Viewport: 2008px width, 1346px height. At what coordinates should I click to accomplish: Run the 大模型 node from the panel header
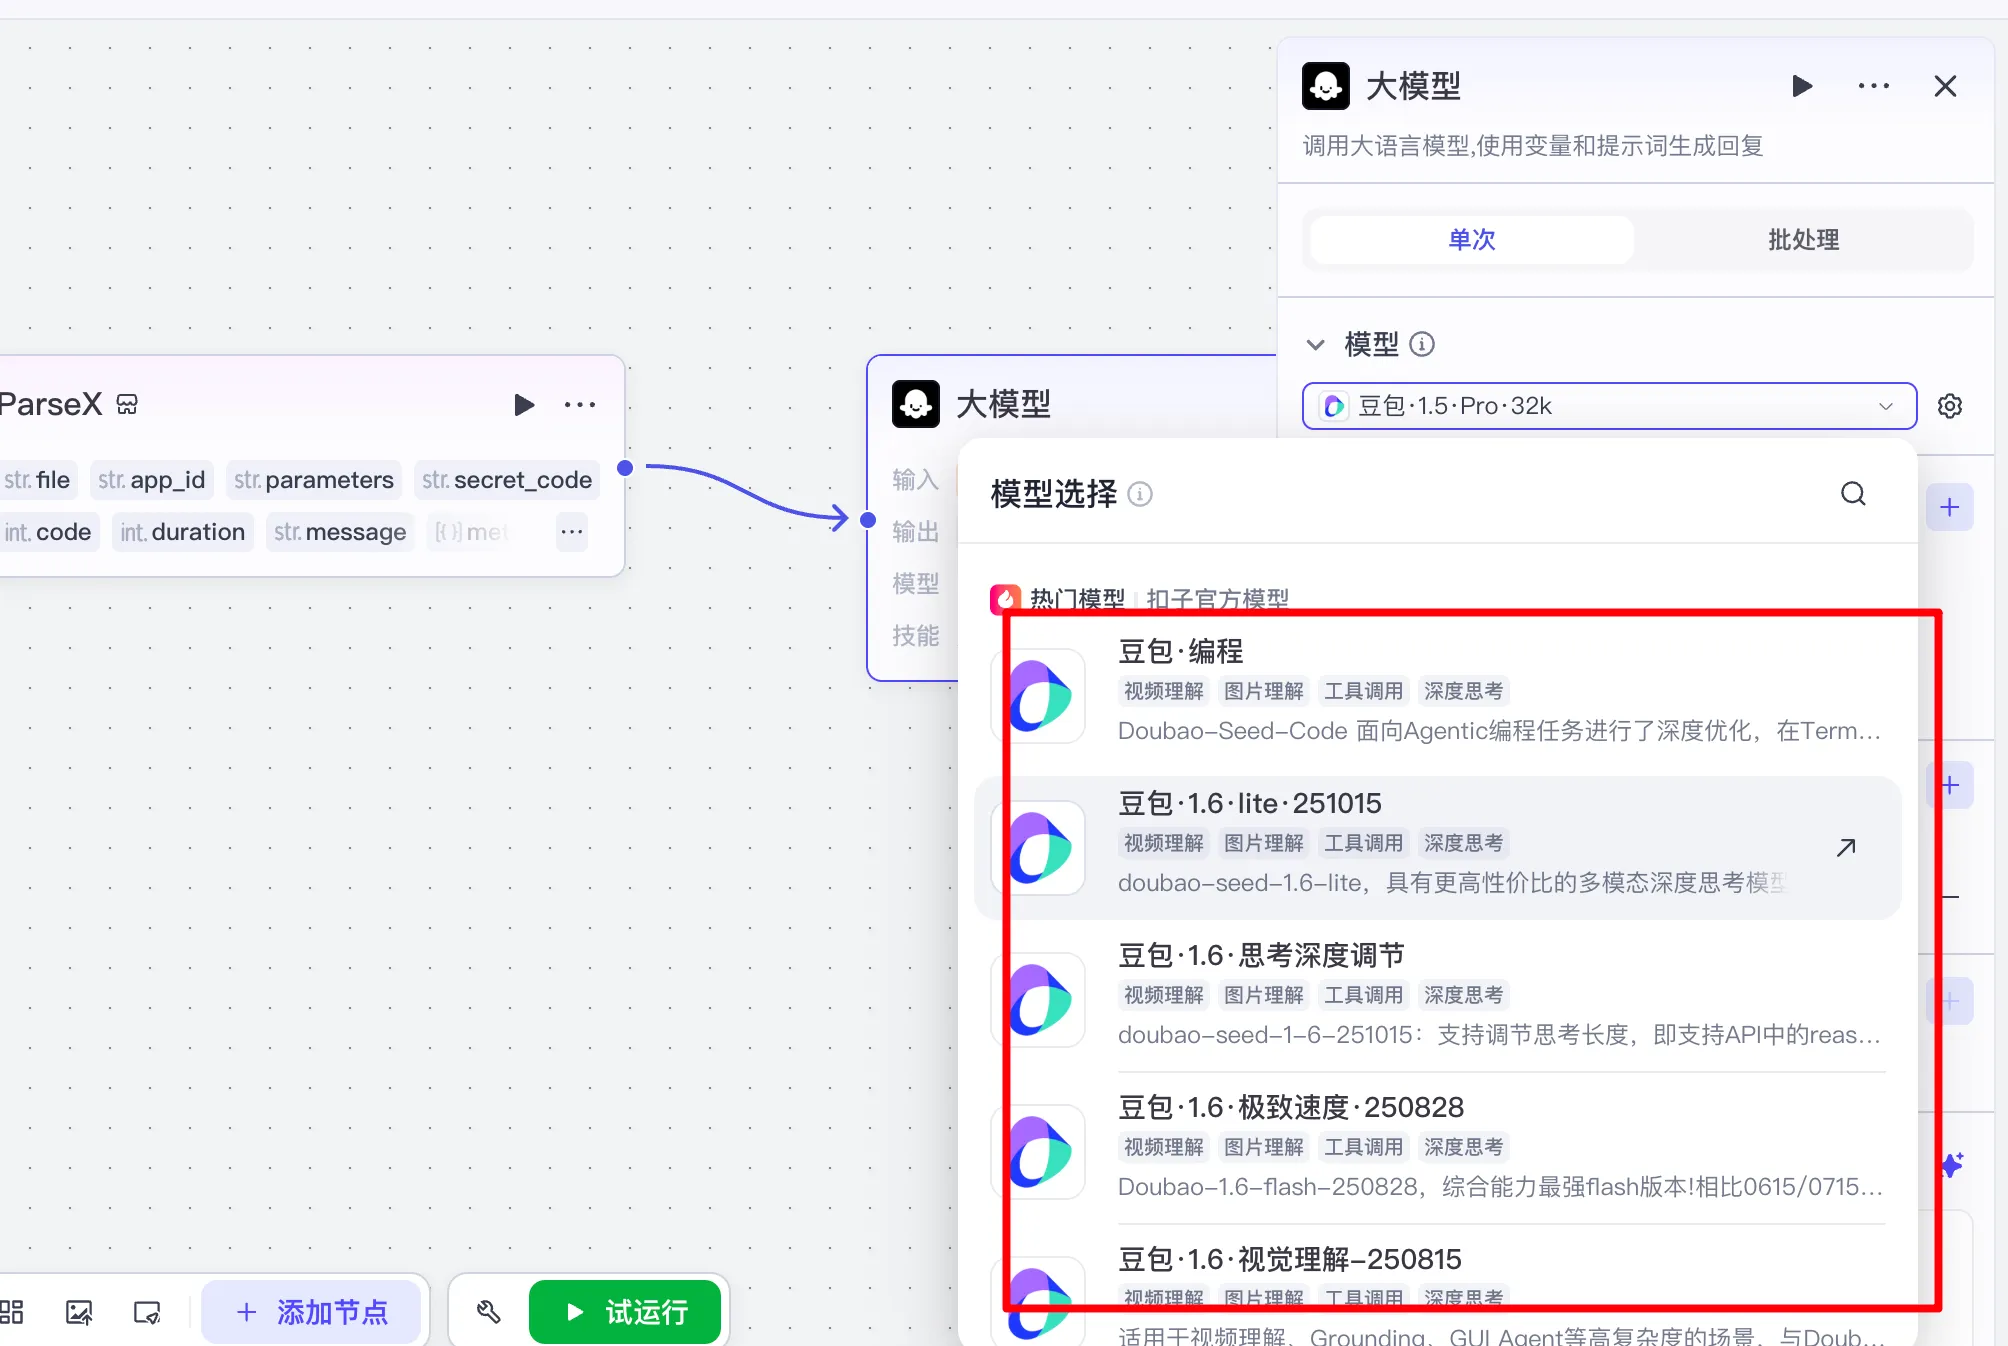coord(1802,86)
